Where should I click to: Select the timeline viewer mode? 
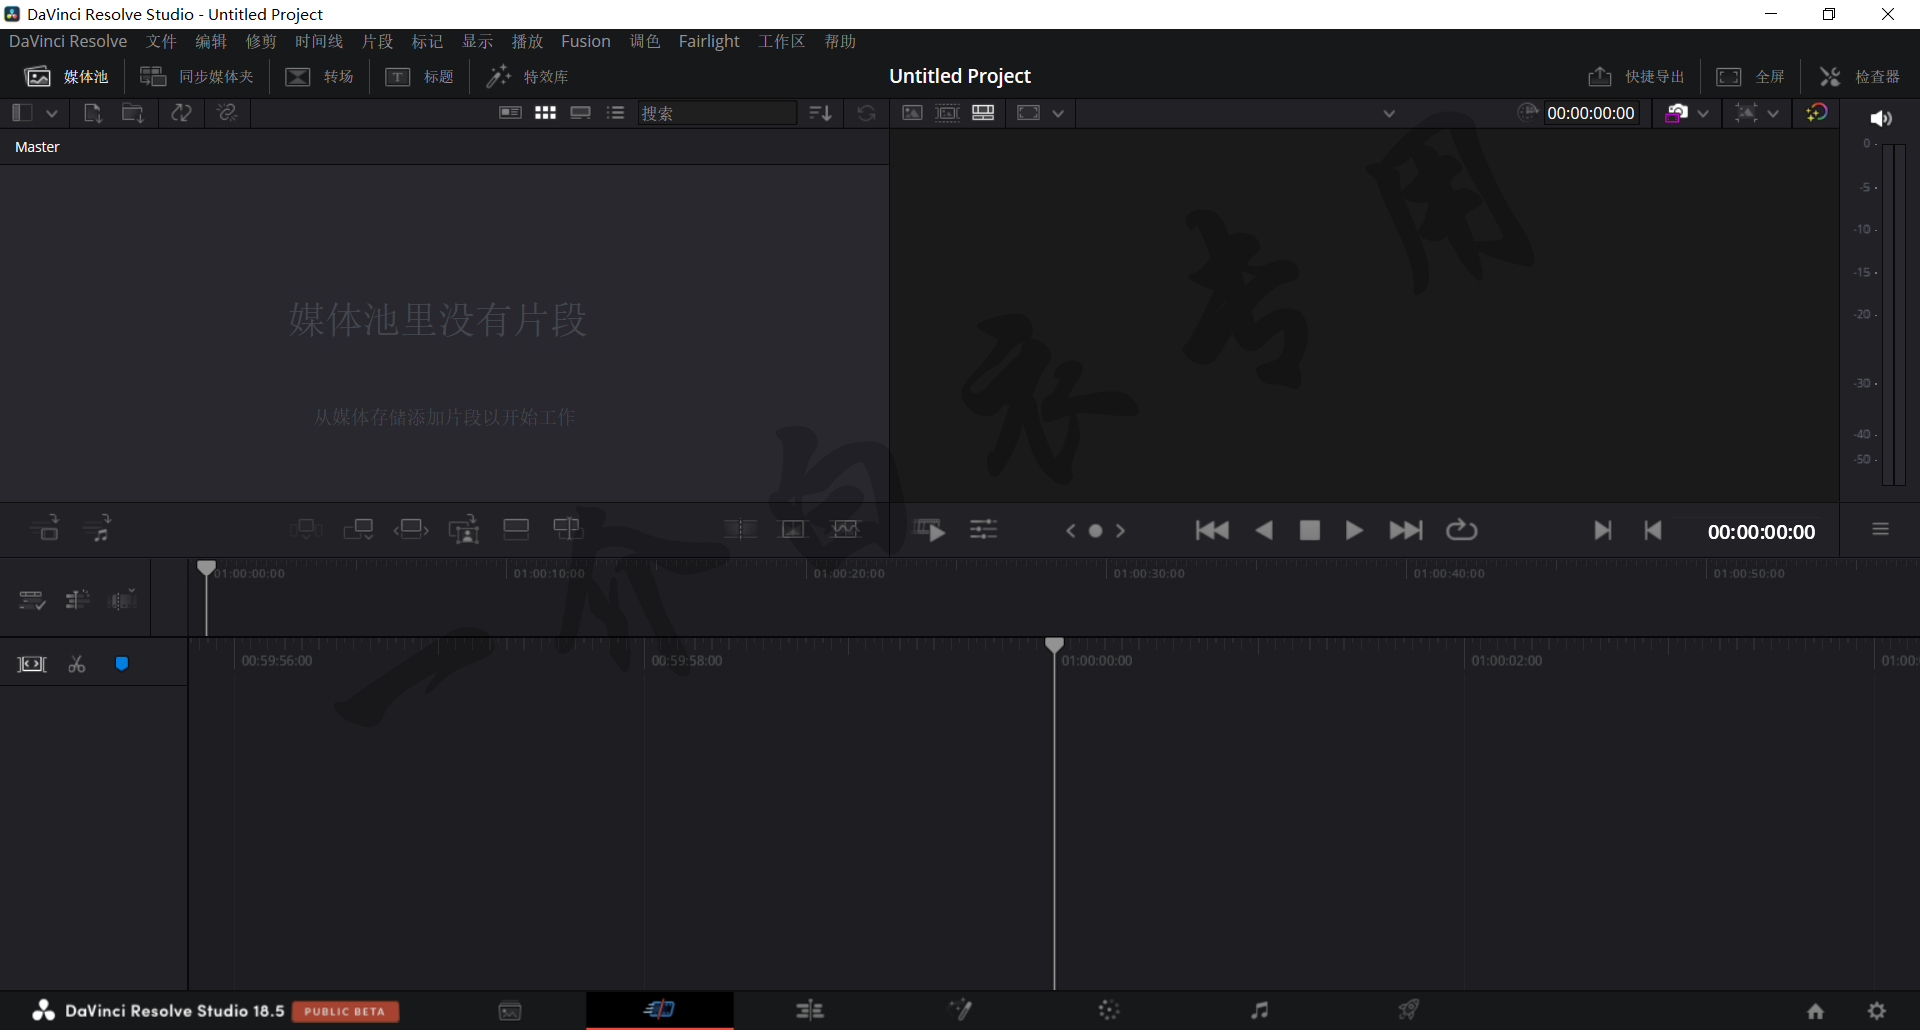983,113
